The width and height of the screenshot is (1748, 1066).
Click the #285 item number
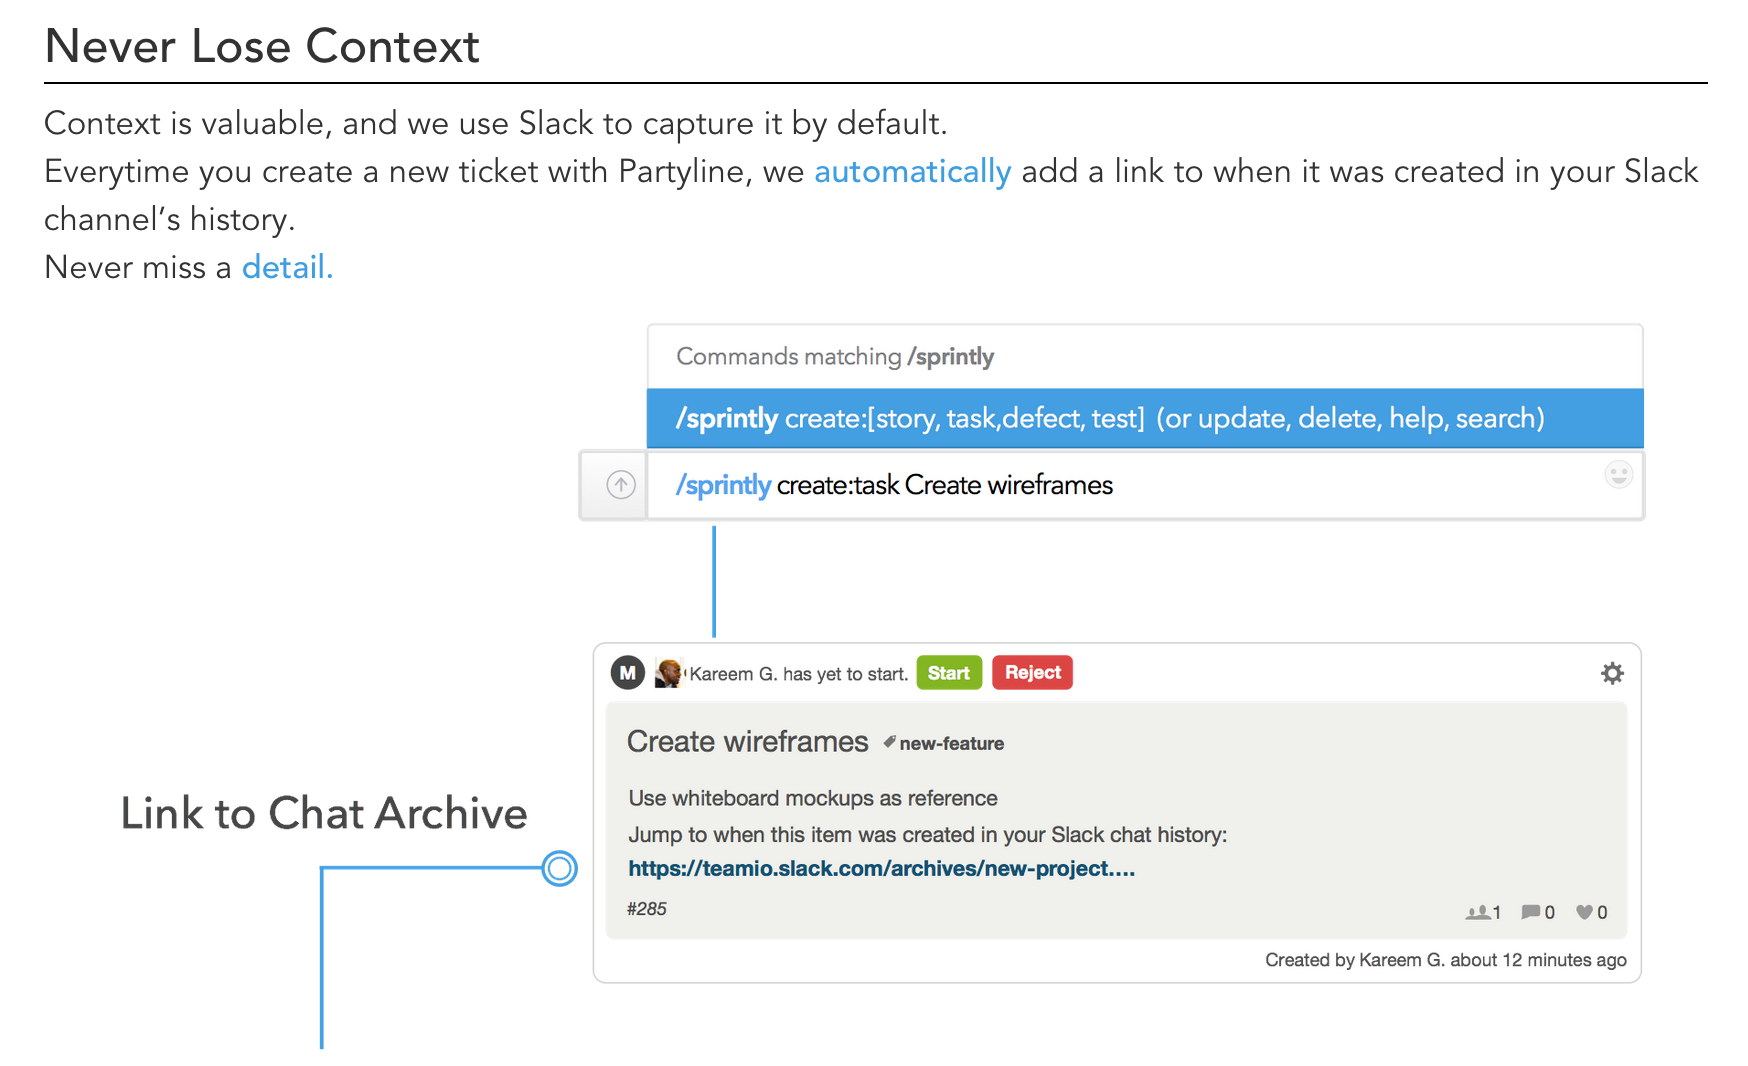[646, 909]
